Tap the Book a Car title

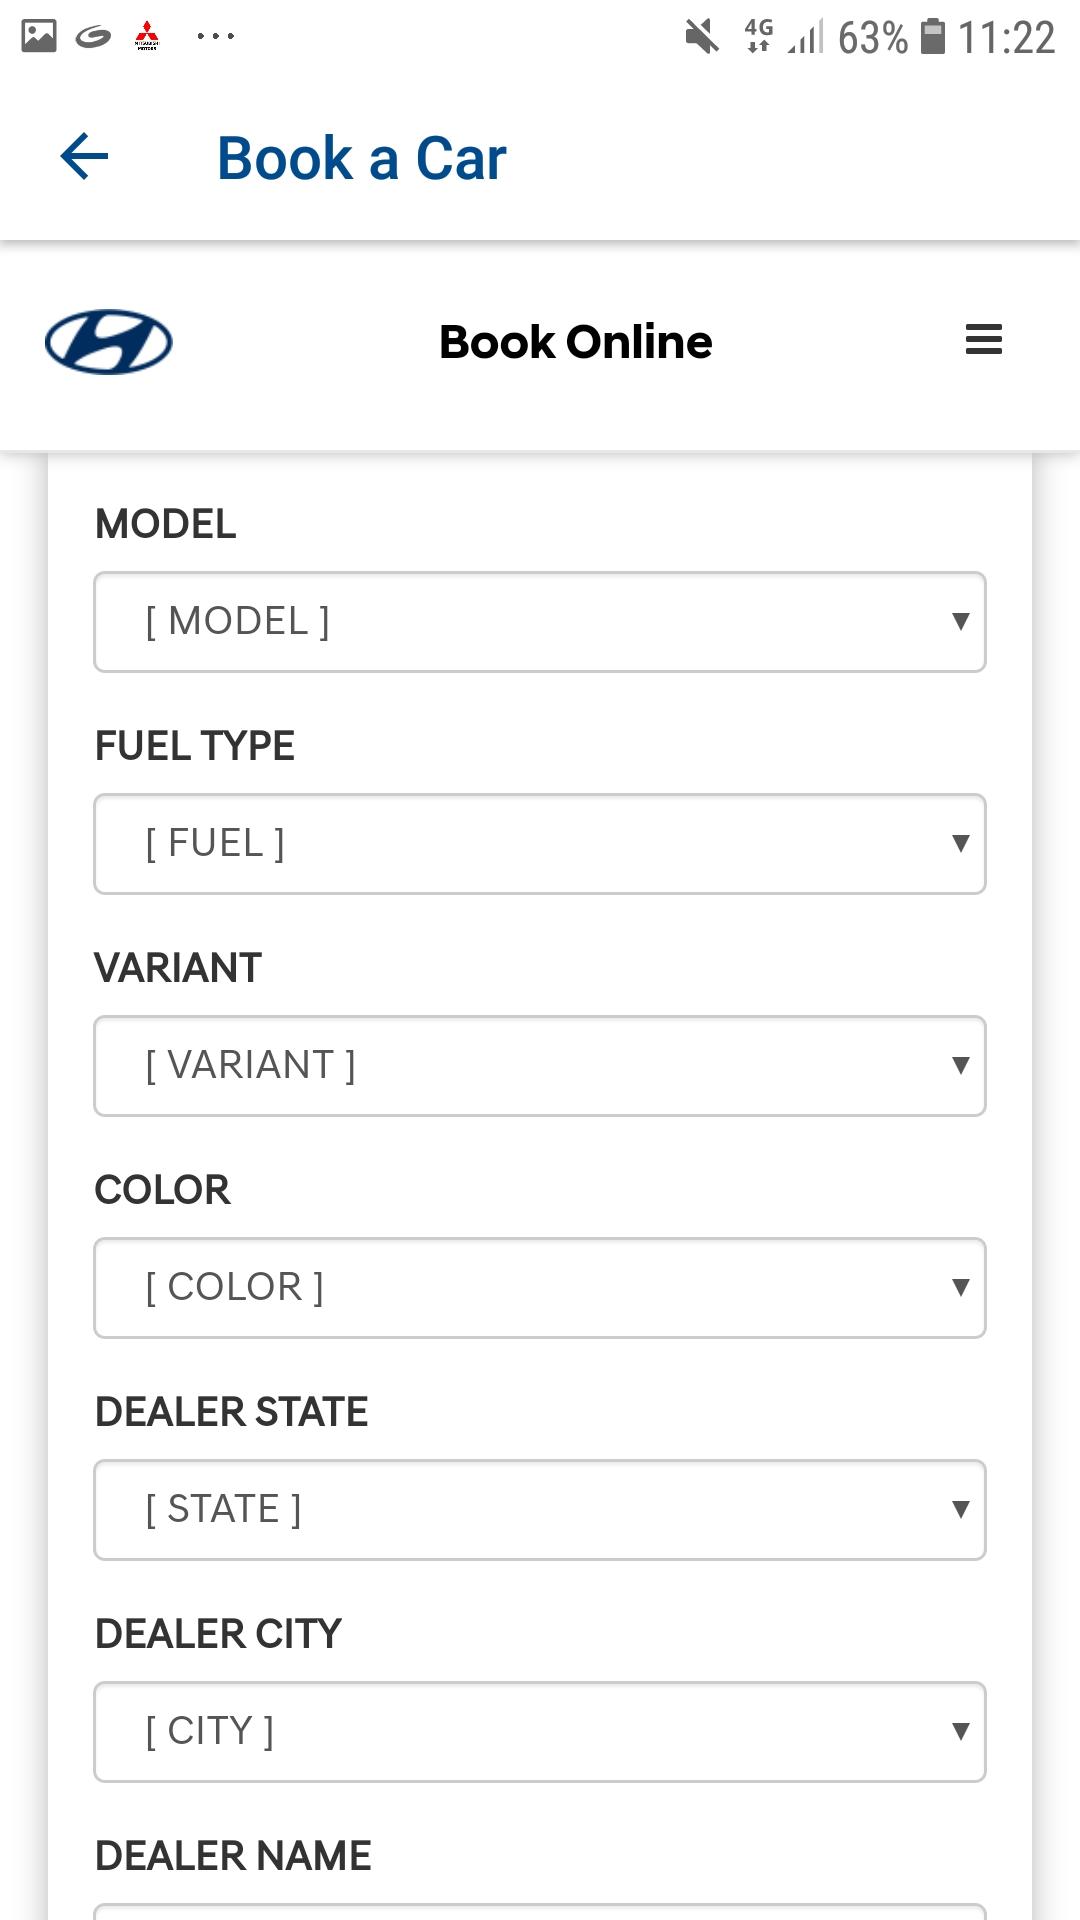pyautogui.click(x=362, y=158)
